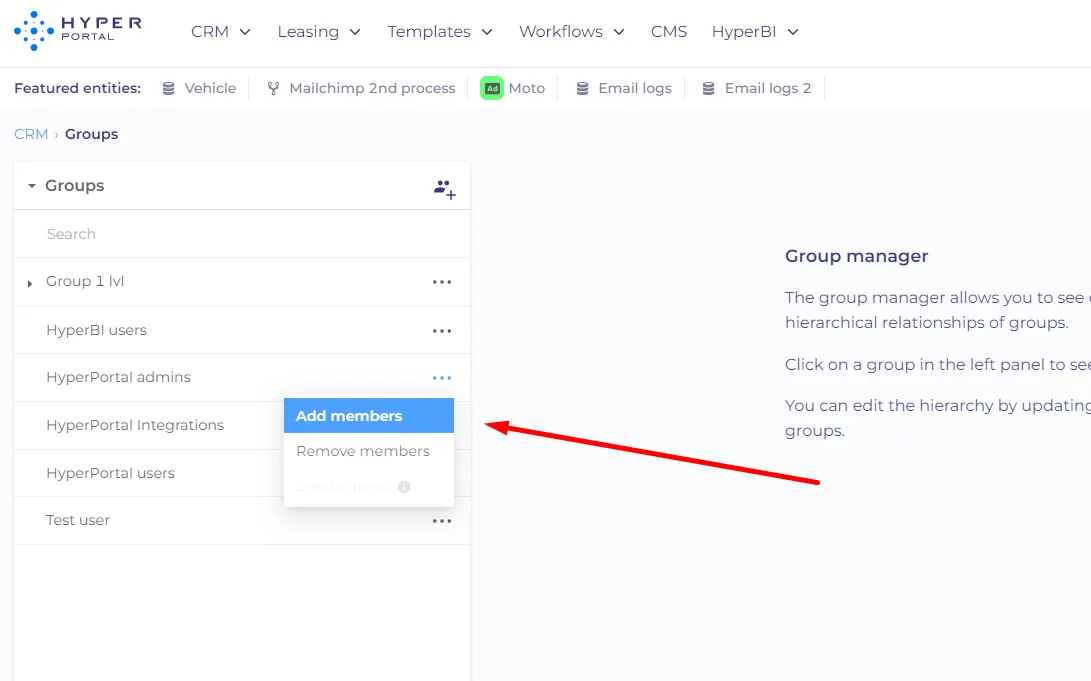
Task: Go to CRM via the breadcrumb link
Action: coord(31,134)
